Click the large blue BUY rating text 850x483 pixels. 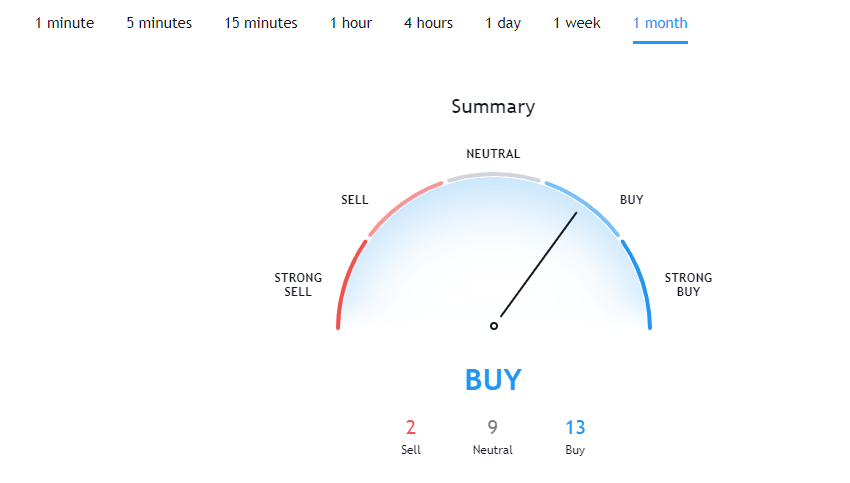click(493, 380)
